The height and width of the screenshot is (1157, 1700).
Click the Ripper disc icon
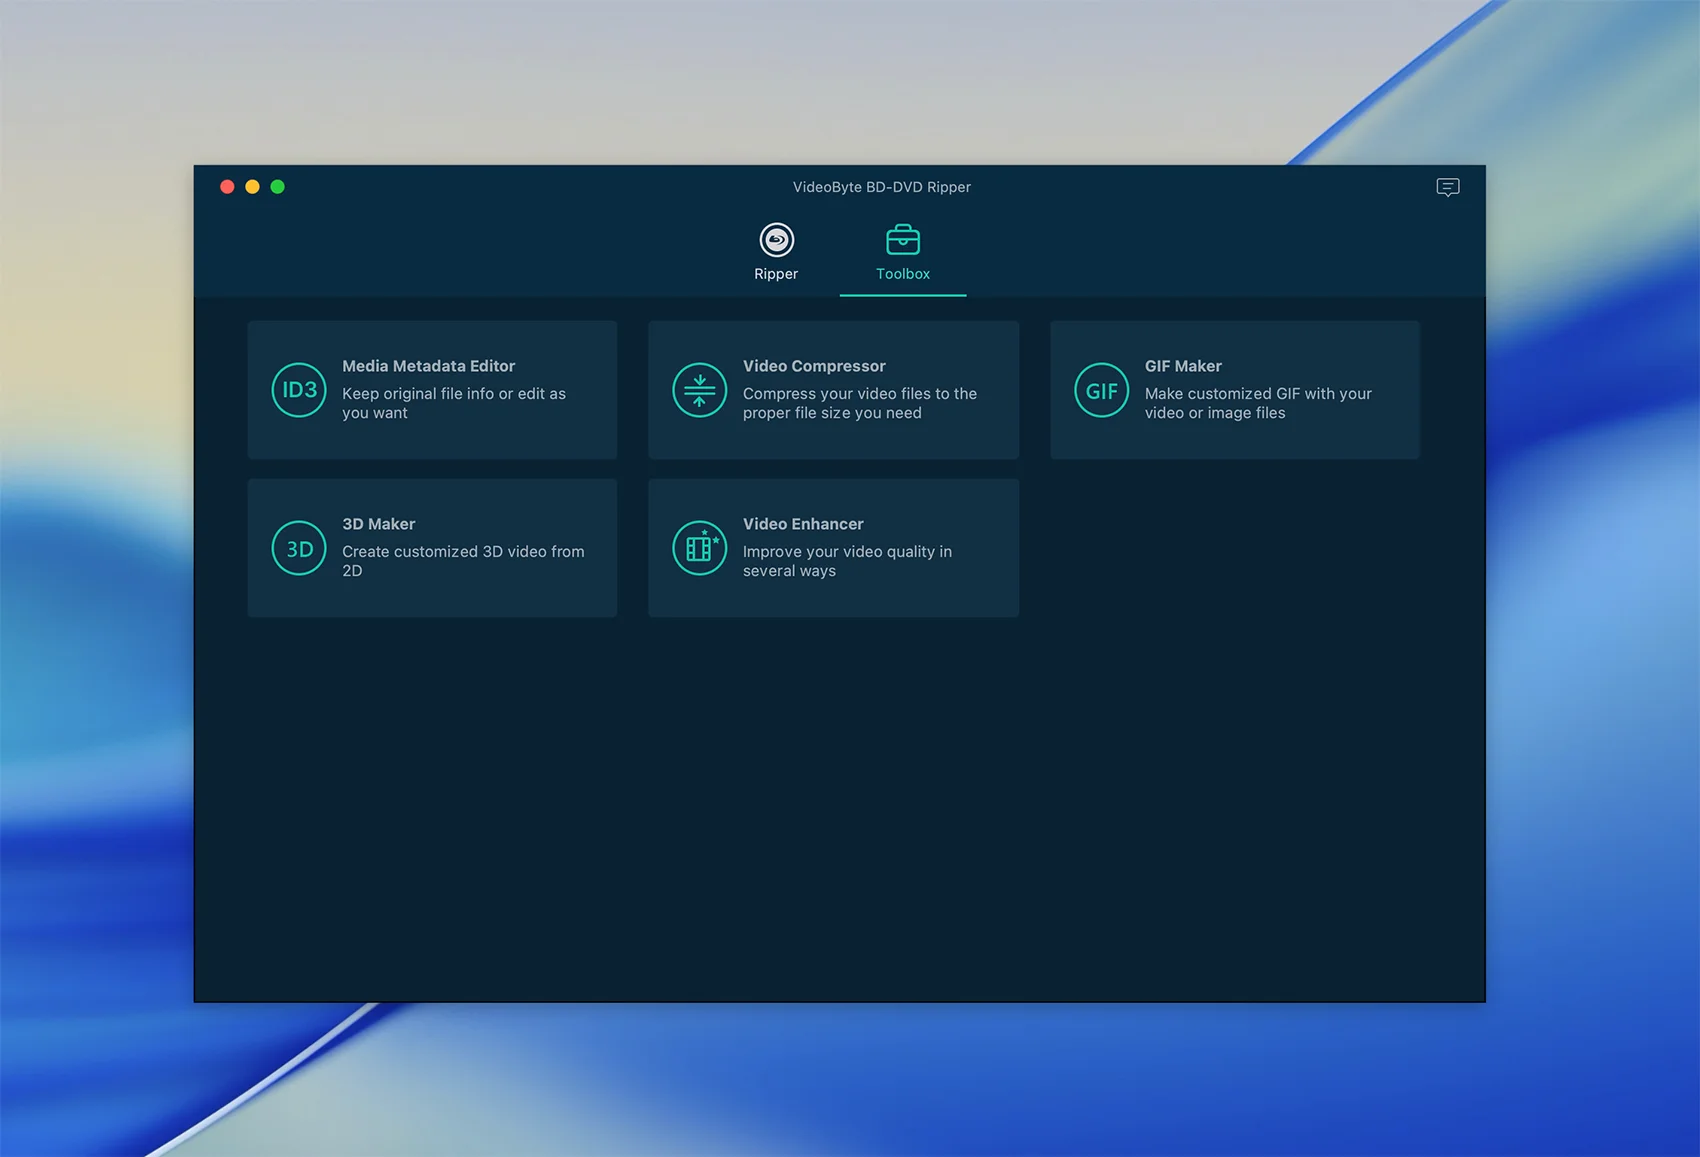tap(776, 240)
